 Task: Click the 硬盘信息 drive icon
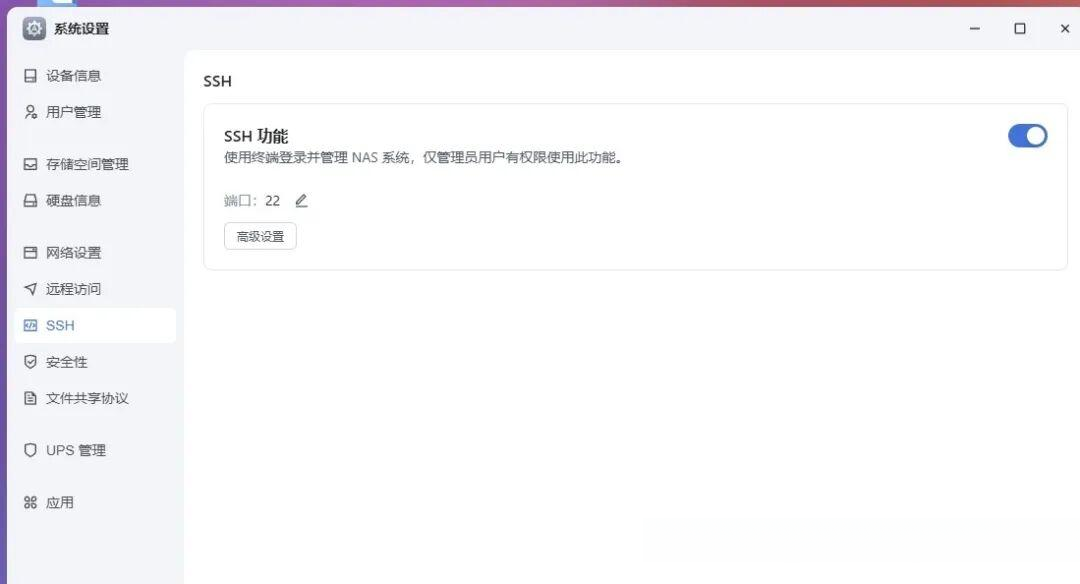coord(30,200)
